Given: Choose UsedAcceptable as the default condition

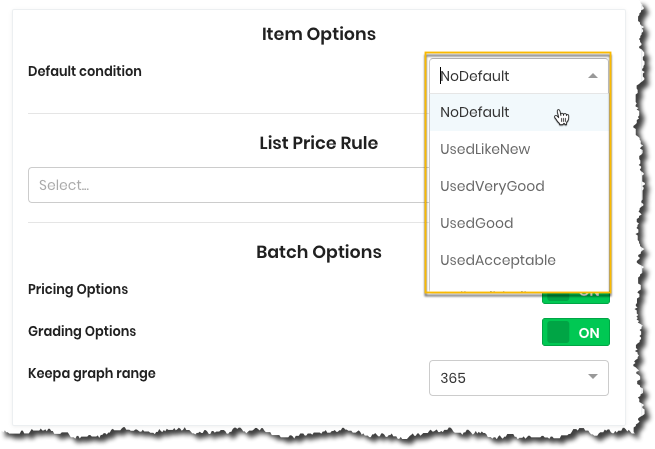Looking at the screenshot, I should 519,260.
